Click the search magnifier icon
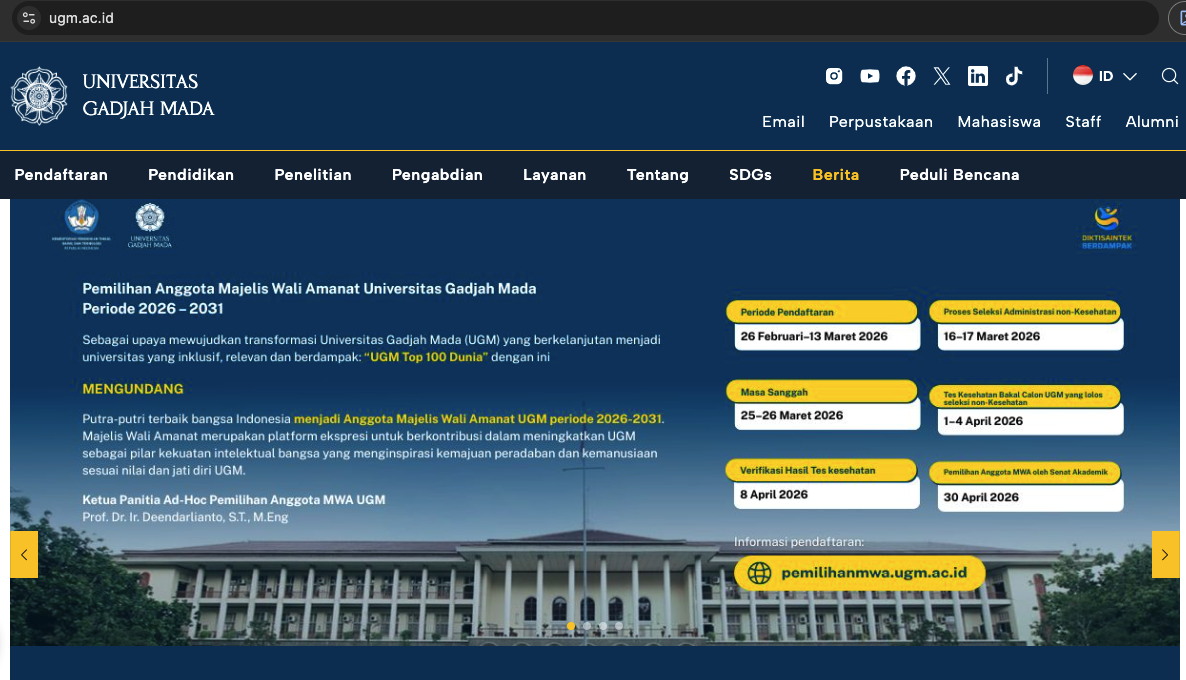 tap(1169, 76)
